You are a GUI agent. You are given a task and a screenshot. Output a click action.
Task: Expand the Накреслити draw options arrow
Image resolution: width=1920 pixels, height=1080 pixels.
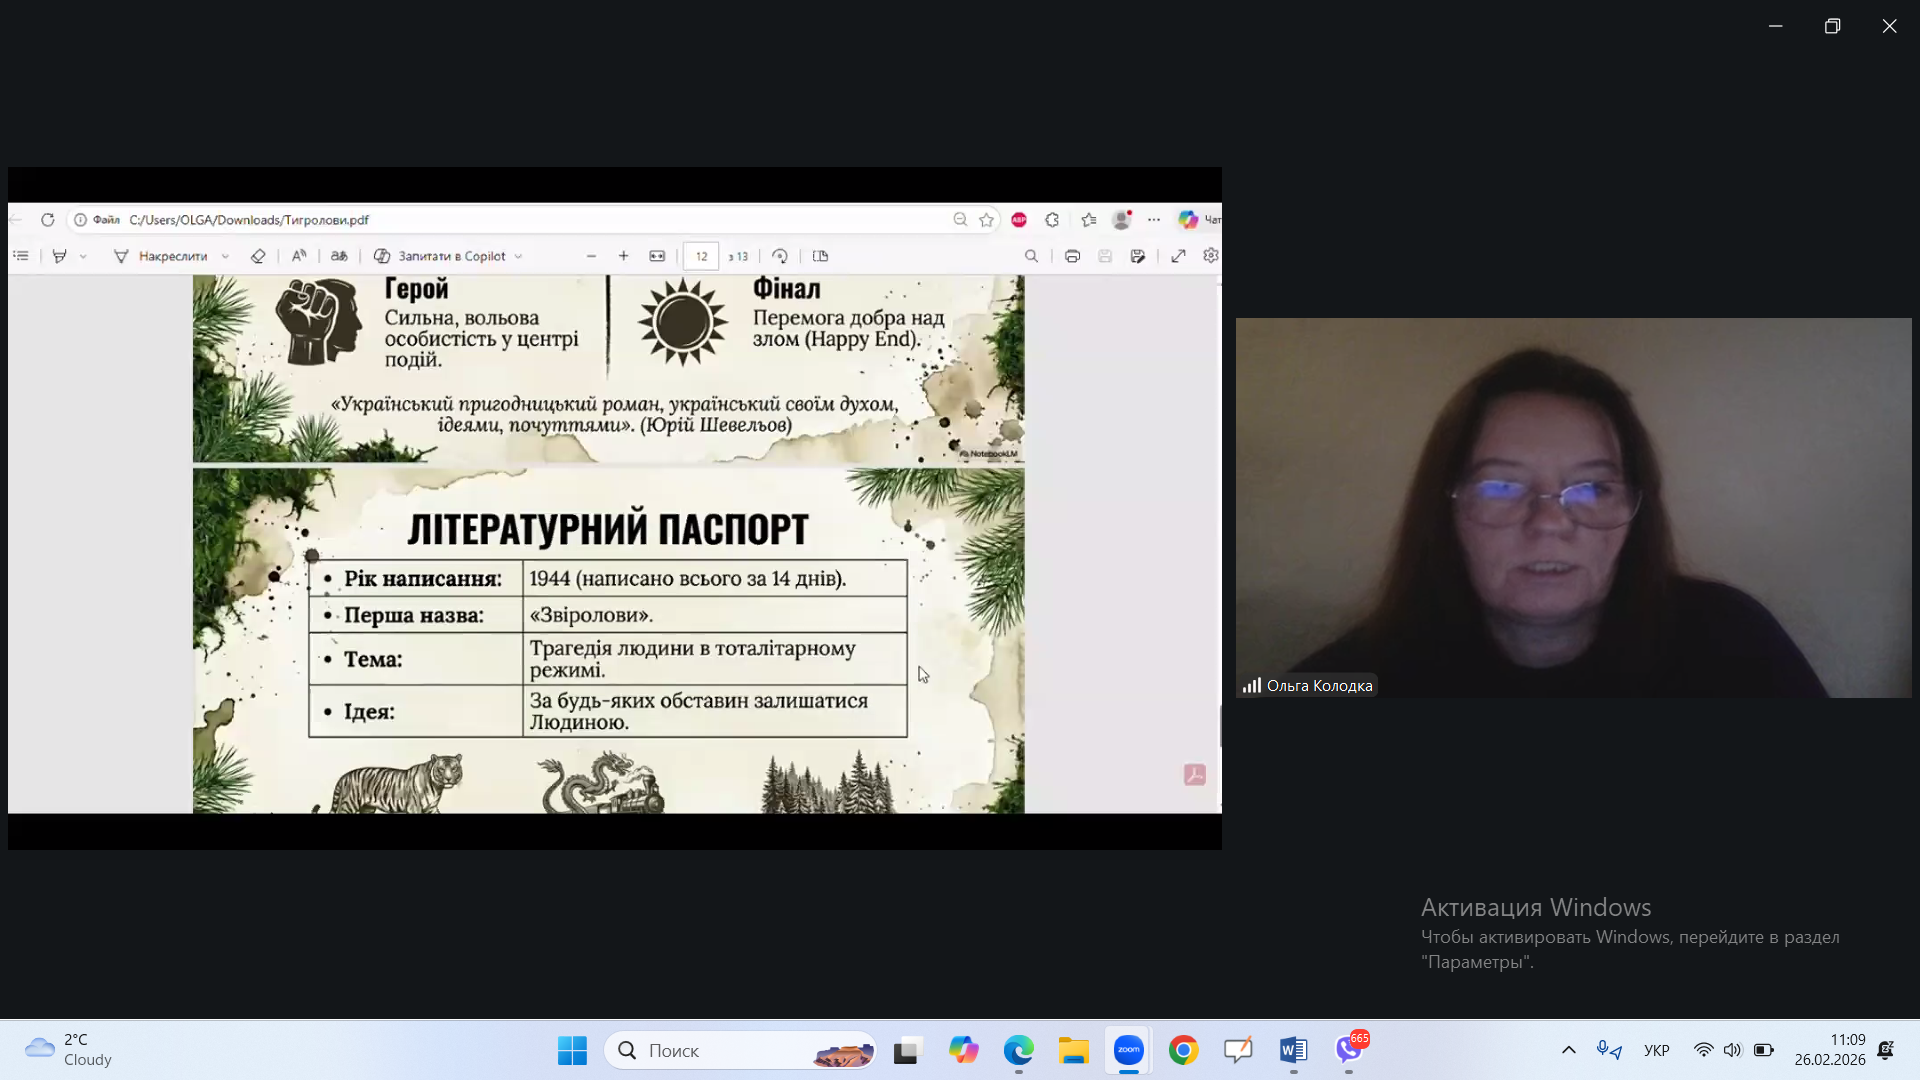point(225,257)
